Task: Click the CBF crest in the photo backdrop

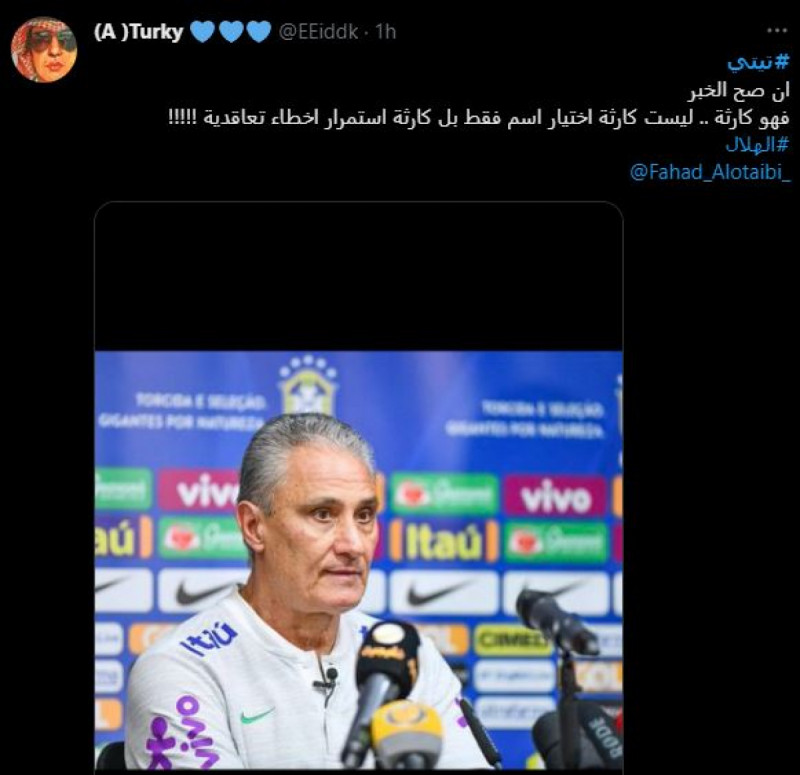Action: coord(308,385)
